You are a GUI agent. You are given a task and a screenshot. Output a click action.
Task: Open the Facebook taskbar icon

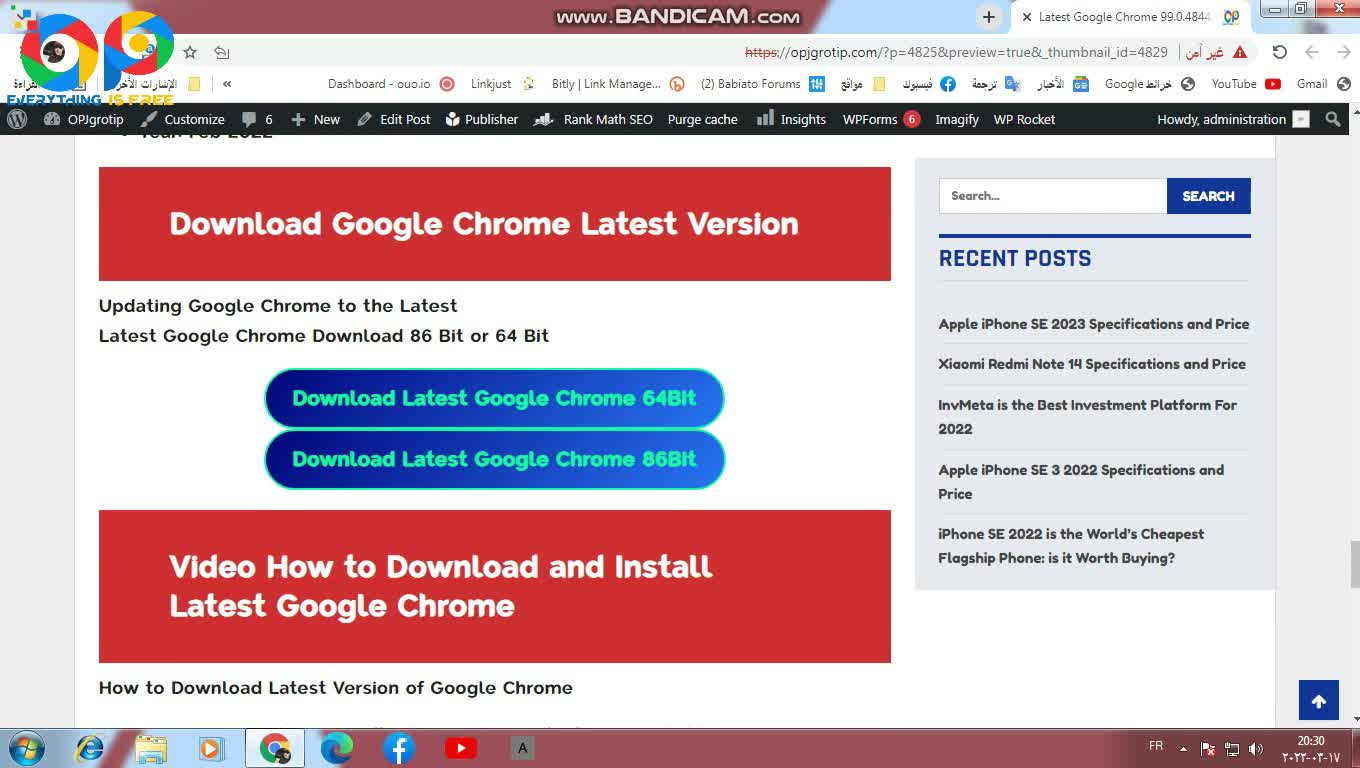pyautogui.click(x=398, y=748)
